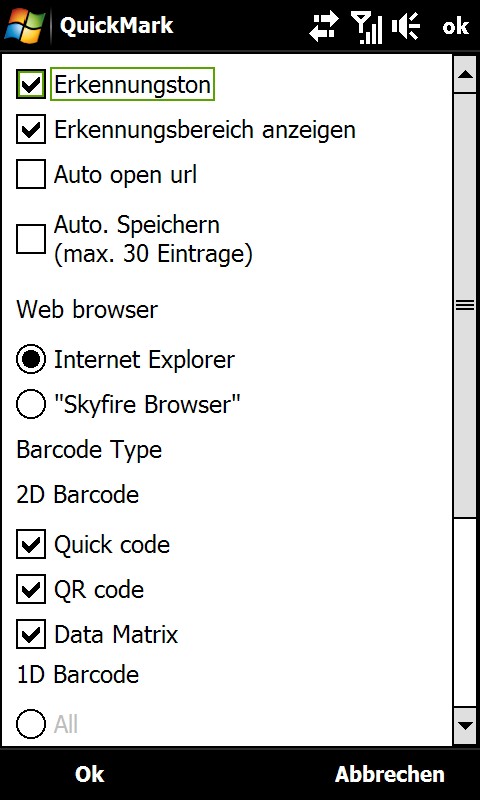This screenshot has width=480, height=800.
Task: Enable Auto. Speichern checkbox
Action: point(31,239)
